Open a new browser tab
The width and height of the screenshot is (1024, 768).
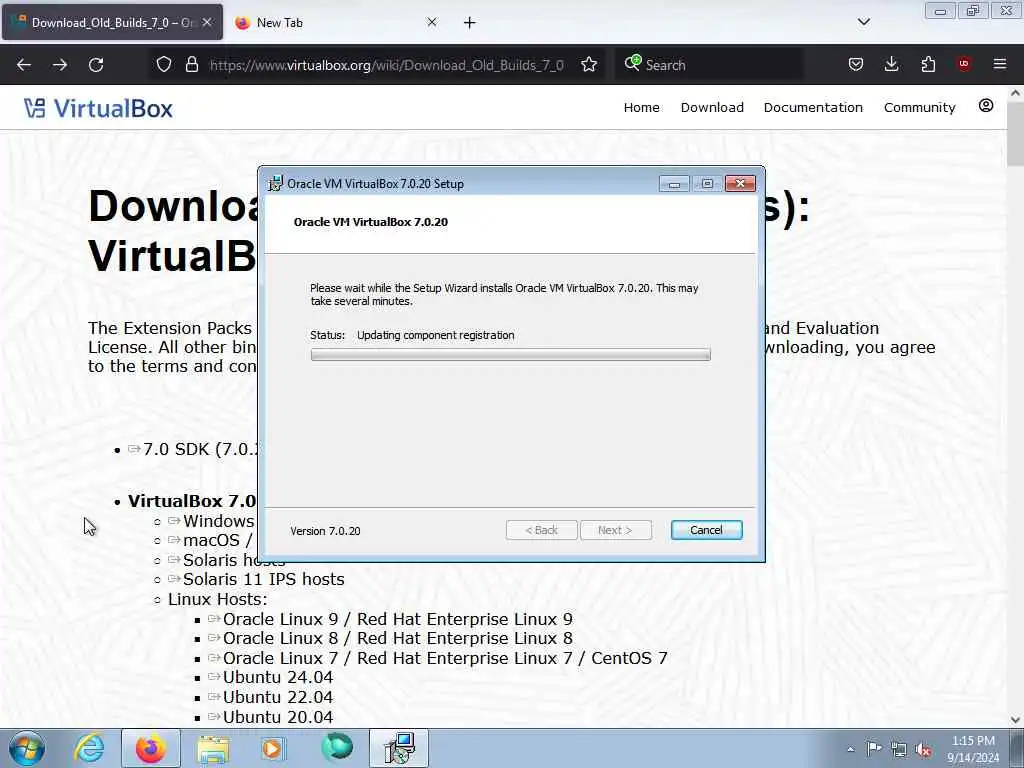pos(470,23)
